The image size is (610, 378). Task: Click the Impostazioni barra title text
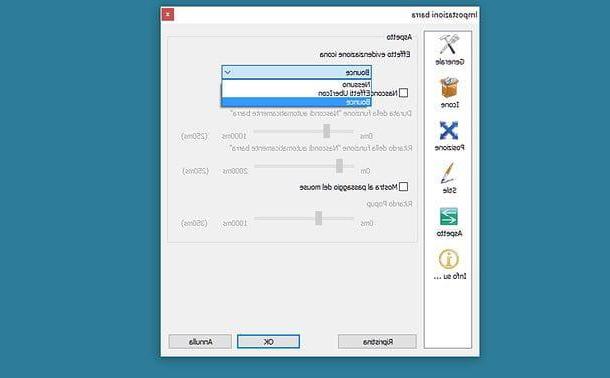tap(444, 15)
